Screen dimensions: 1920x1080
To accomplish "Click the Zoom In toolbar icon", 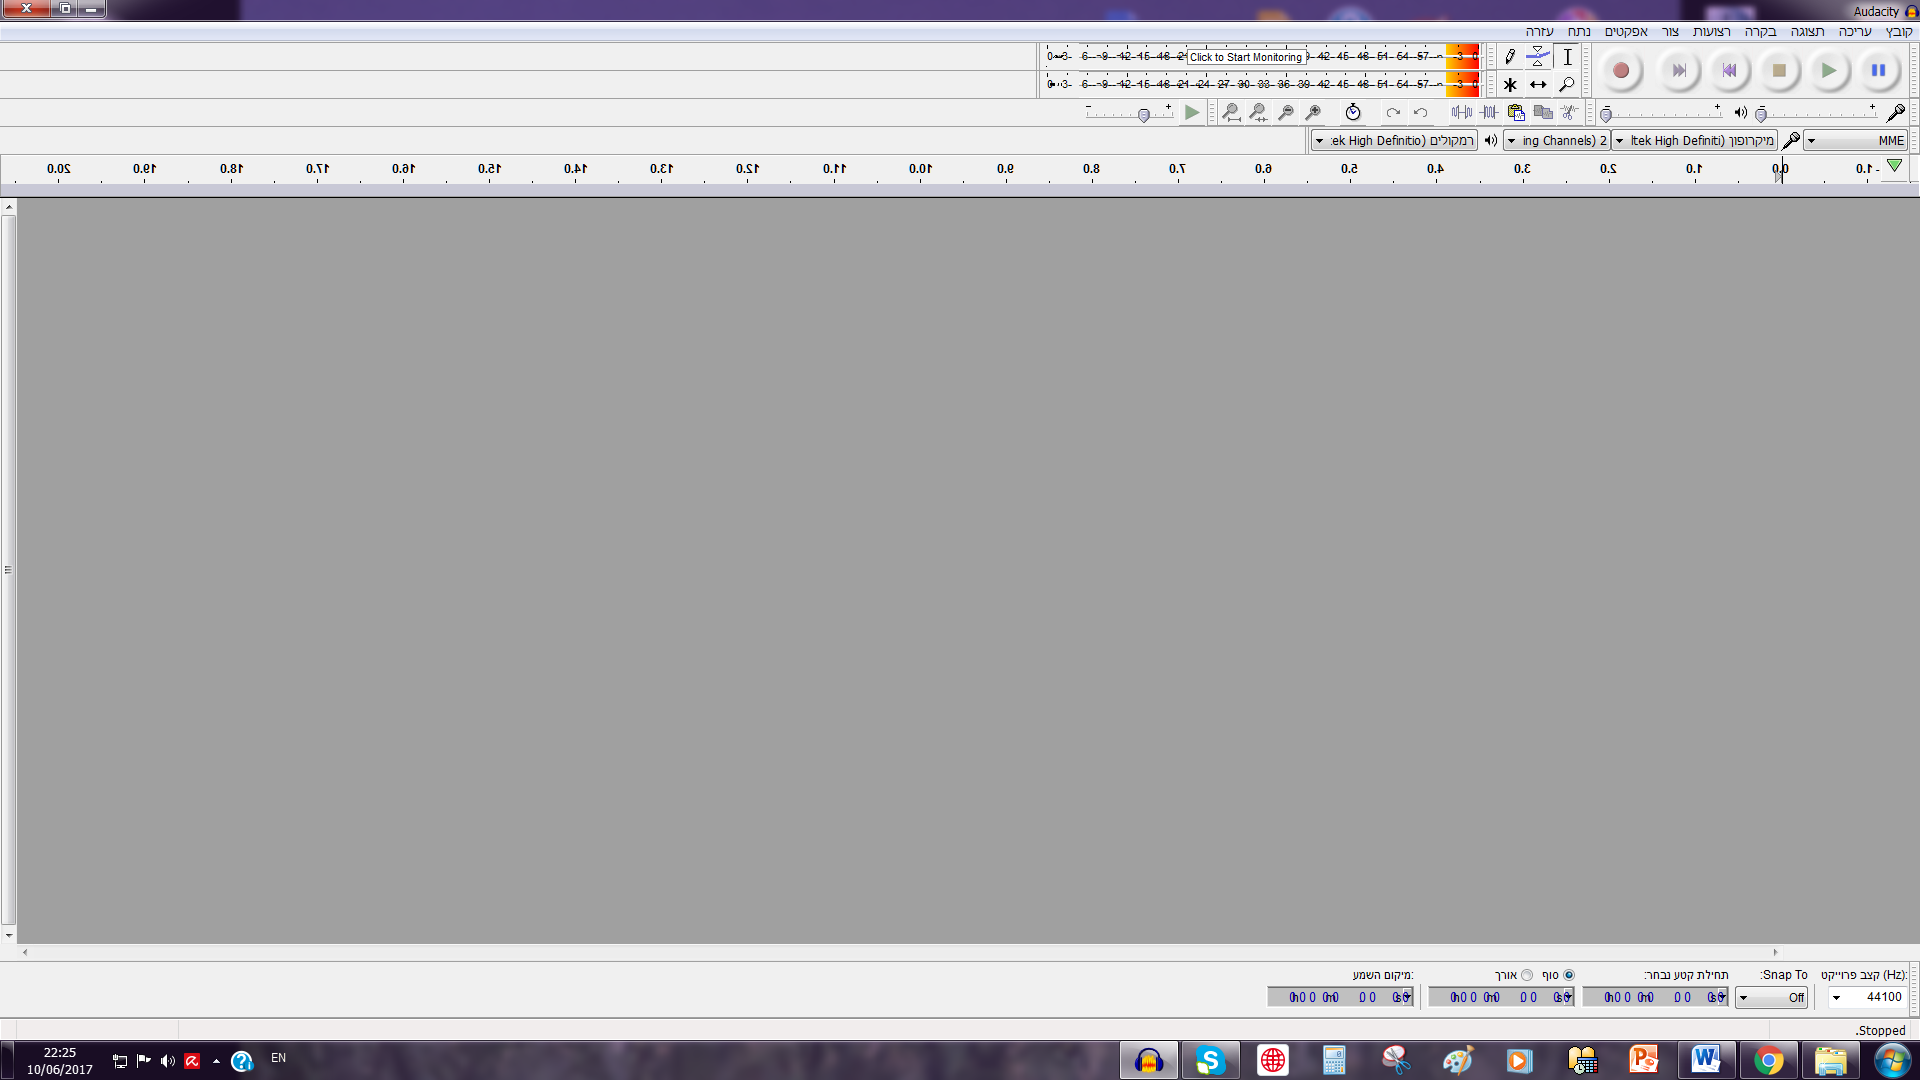I will point(1314,112).
